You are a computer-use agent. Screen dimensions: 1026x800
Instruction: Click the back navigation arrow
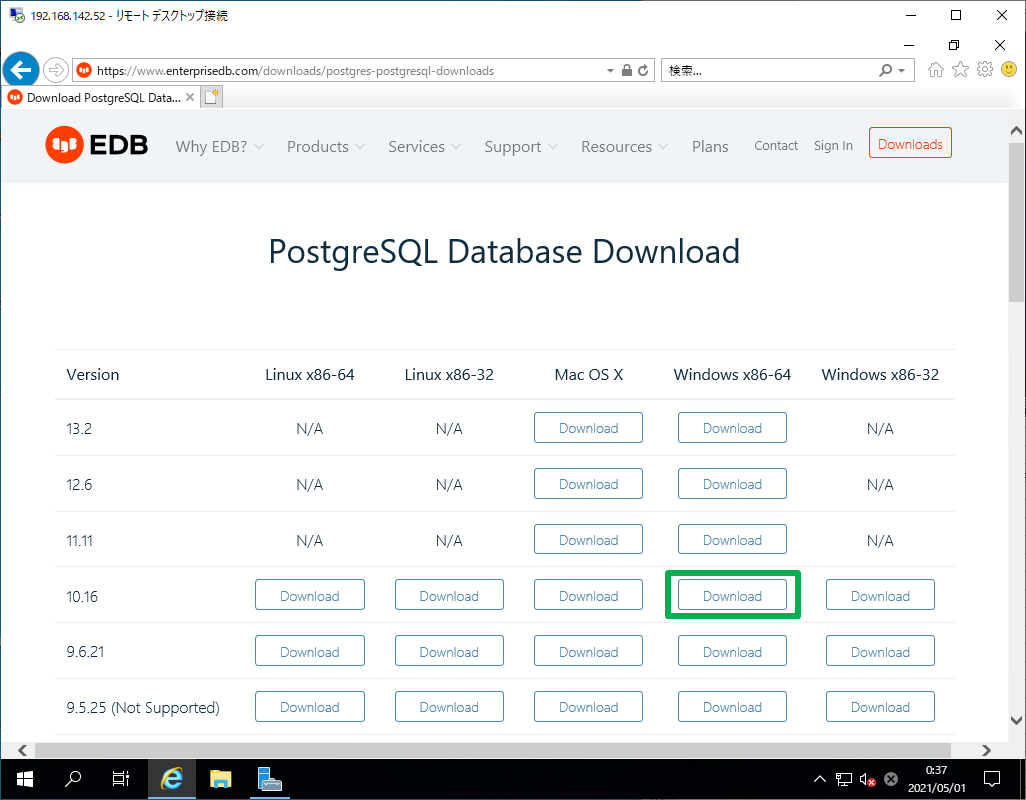click(x=21, y=69)
